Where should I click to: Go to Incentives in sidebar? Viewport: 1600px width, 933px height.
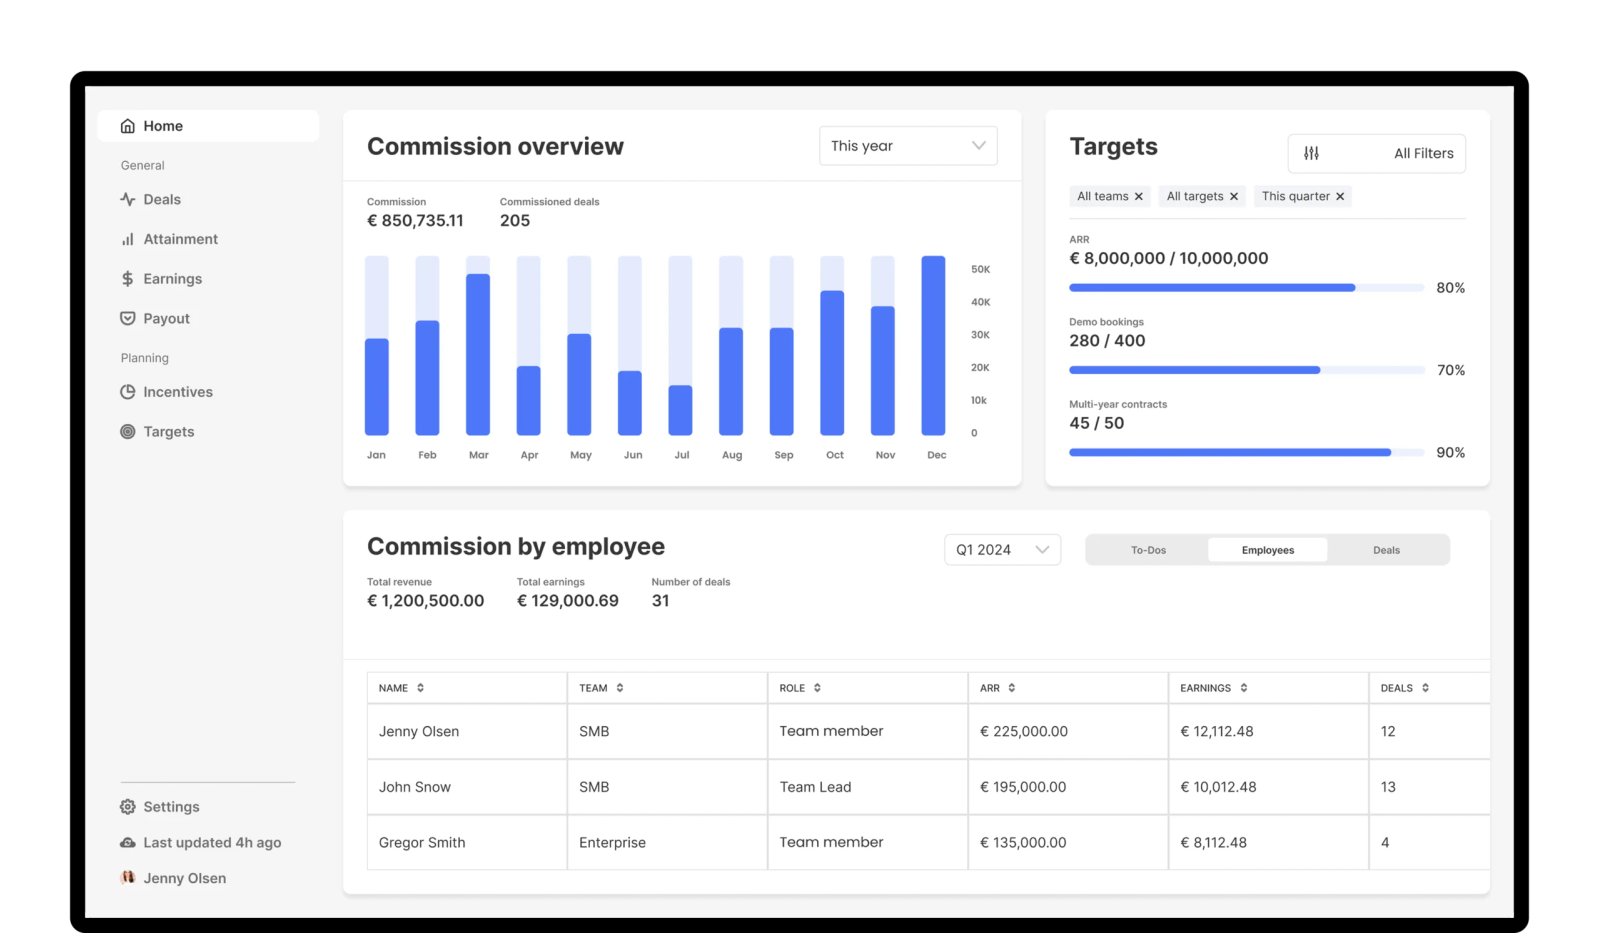(x=177, y=392)
